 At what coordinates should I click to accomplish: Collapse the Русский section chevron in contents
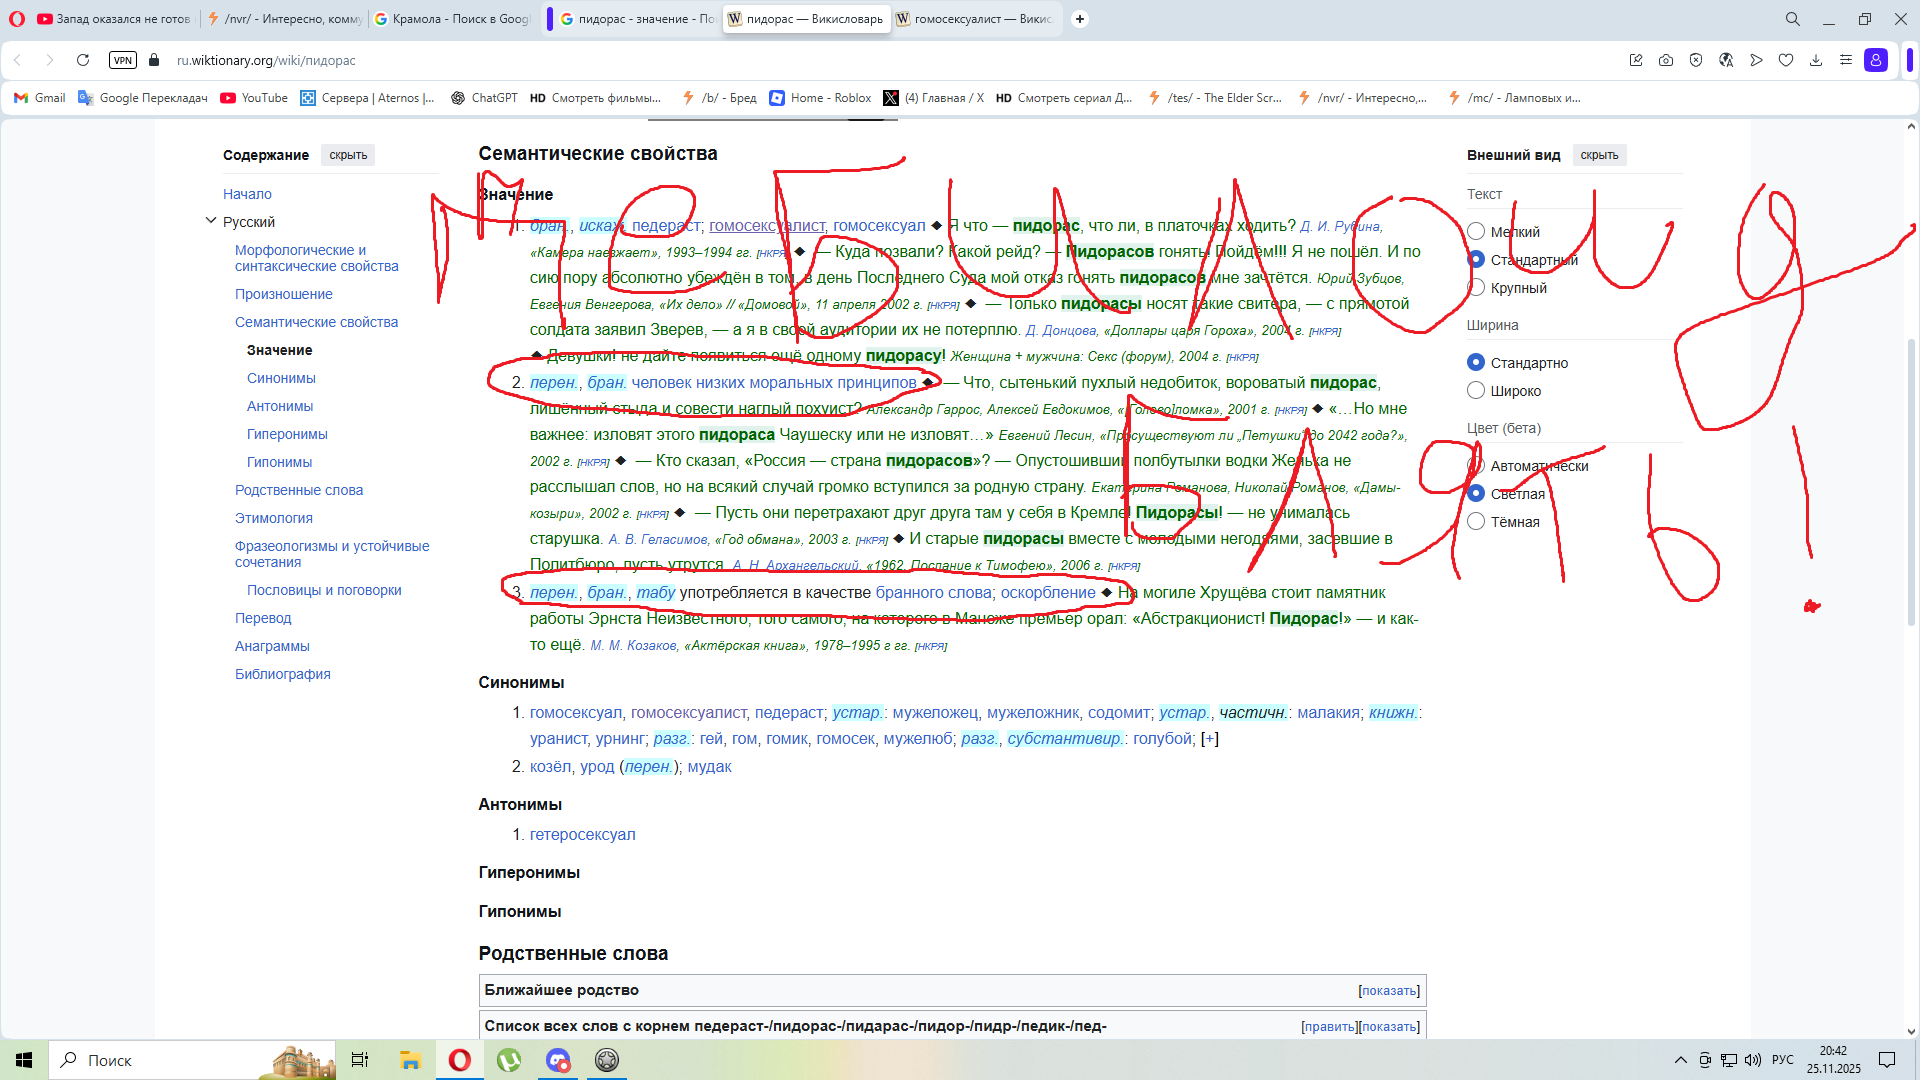click(211, 221)
